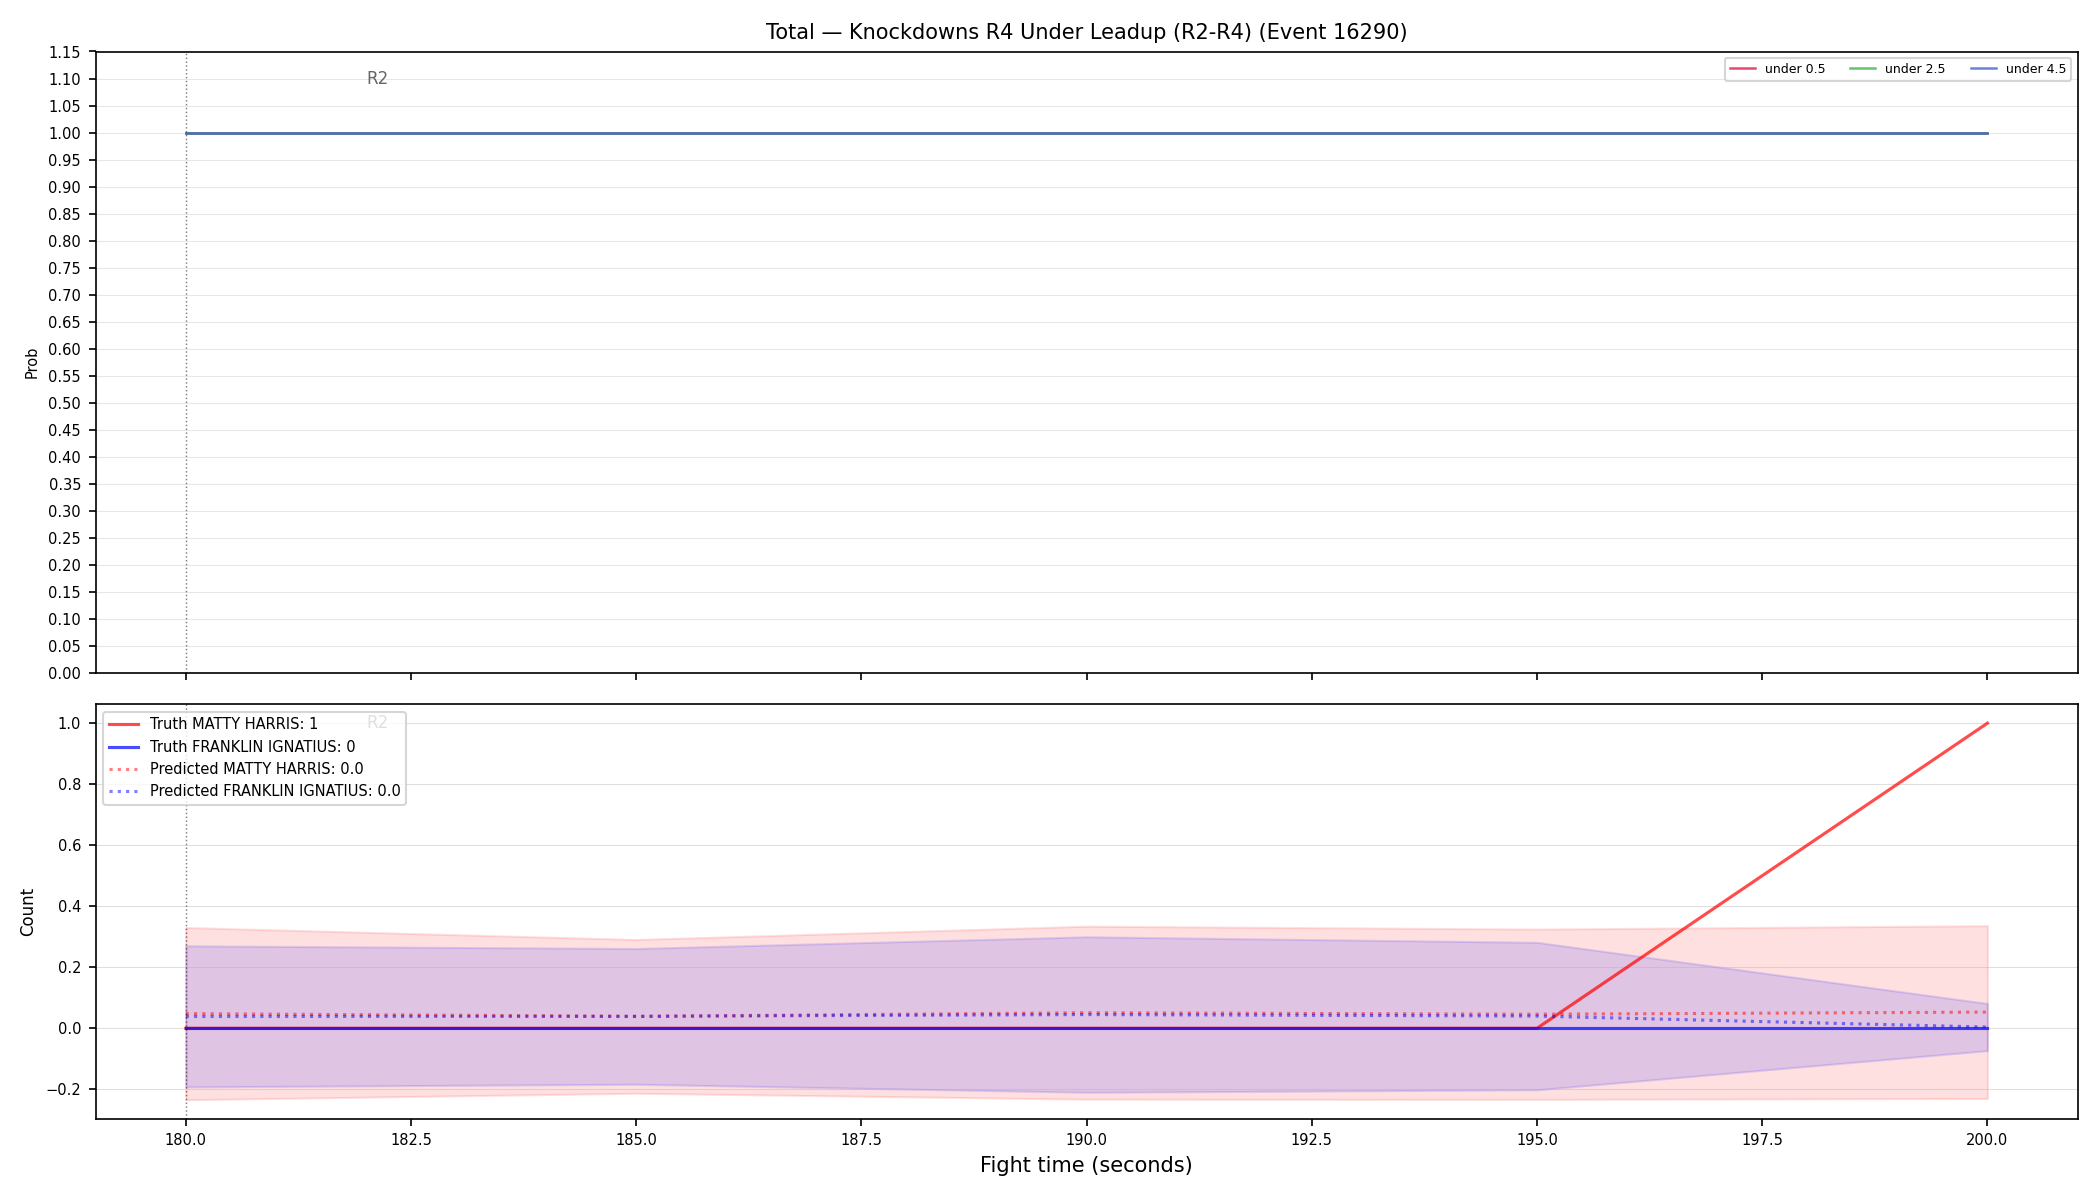Click the flat probability line at 1.00
The height and width of the screenshot is (1200, 2100).
pos(1086,133)
